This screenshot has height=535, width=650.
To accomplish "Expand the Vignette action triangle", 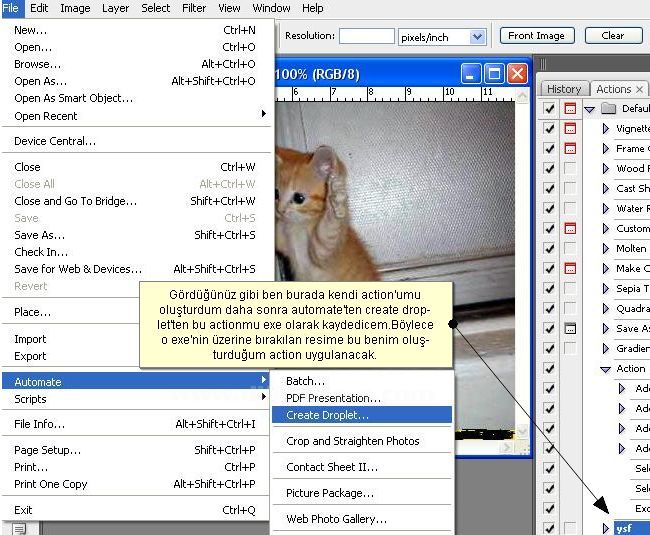I will [606, 128].
